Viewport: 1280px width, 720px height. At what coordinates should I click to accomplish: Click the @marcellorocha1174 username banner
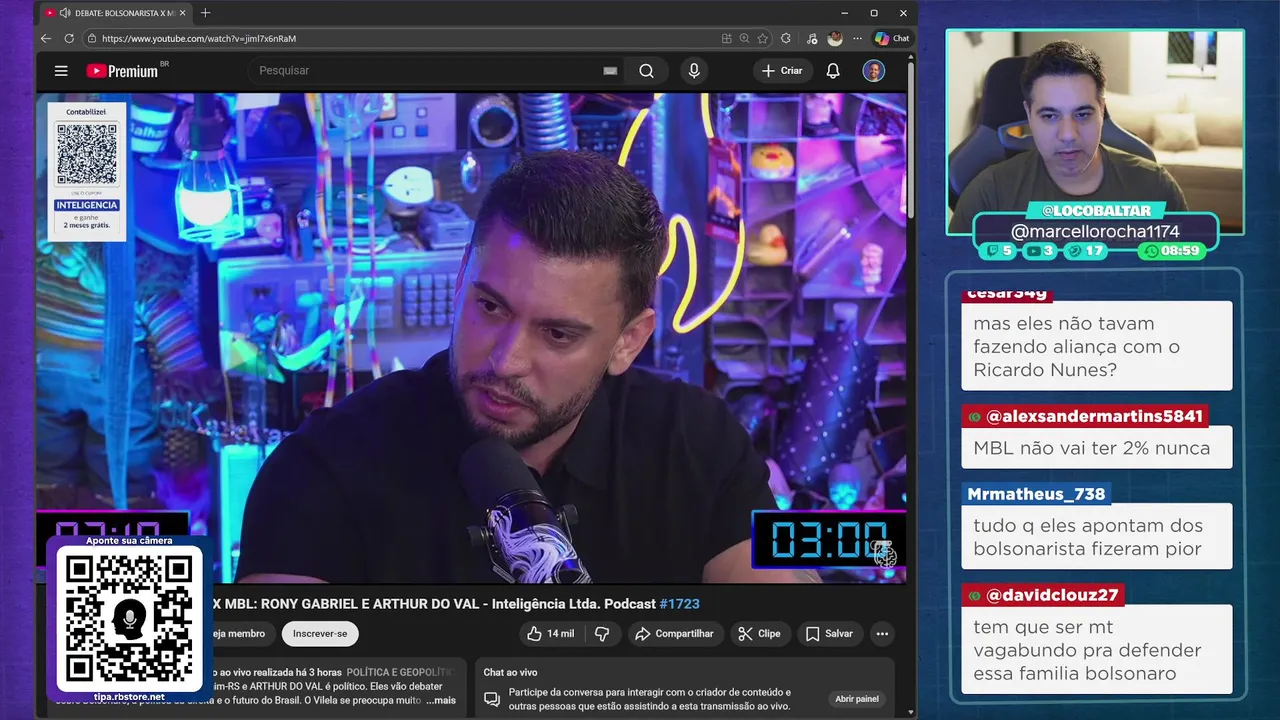(x=1095, y=232)
